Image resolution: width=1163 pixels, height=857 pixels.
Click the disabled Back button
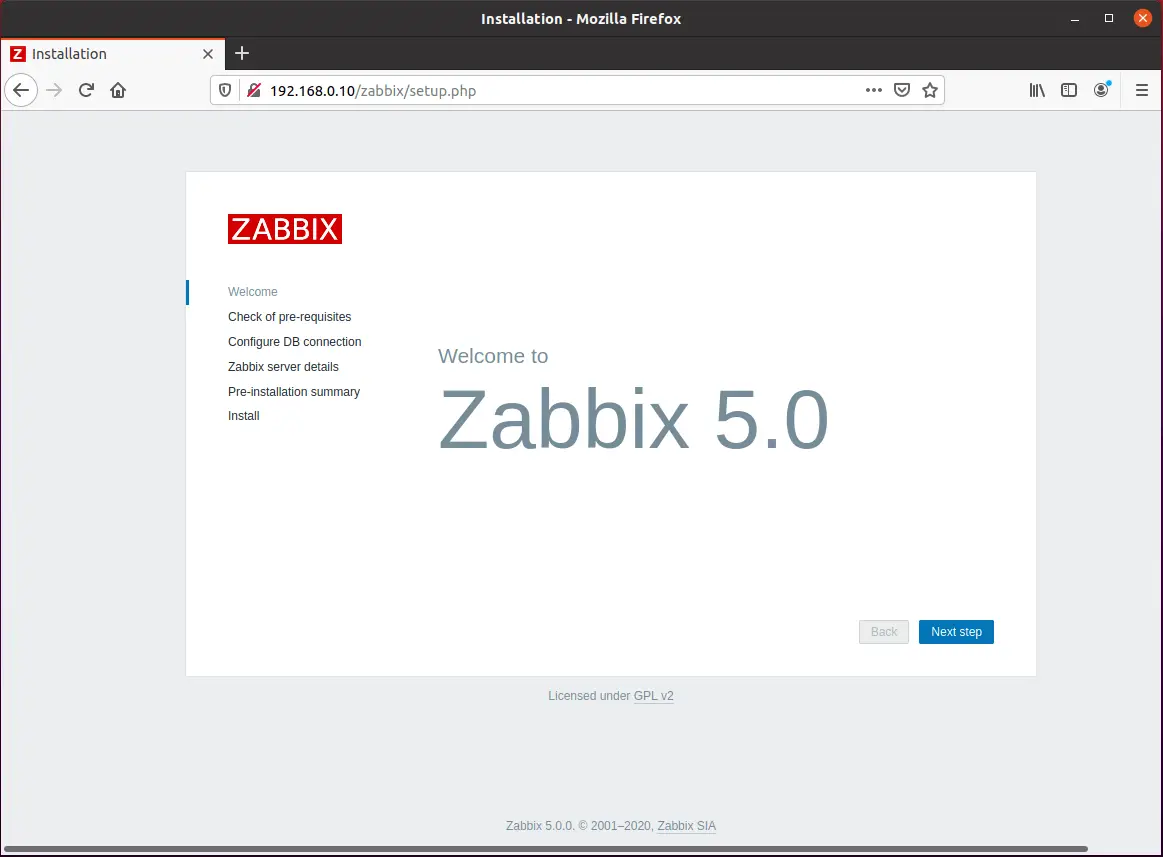click(883, 631)
